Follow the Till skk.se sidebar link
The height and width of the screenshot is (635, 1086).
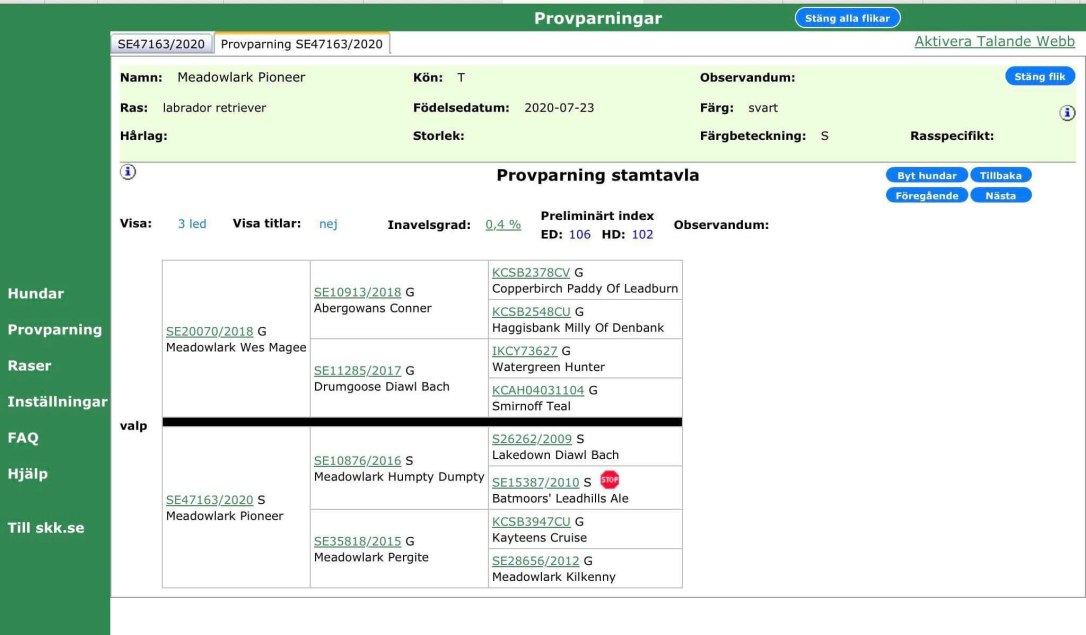point(46,528)
